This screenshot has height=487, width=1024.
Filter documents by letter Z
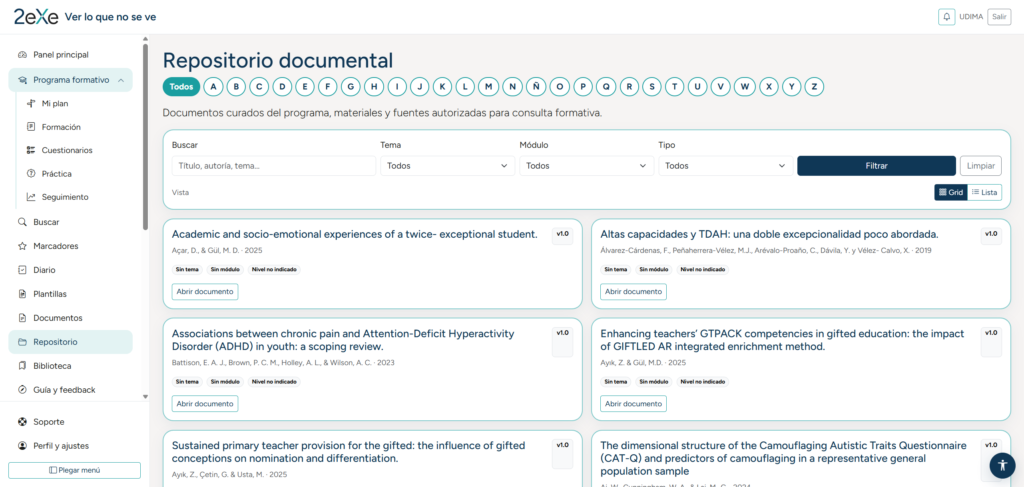pos(814,86)
